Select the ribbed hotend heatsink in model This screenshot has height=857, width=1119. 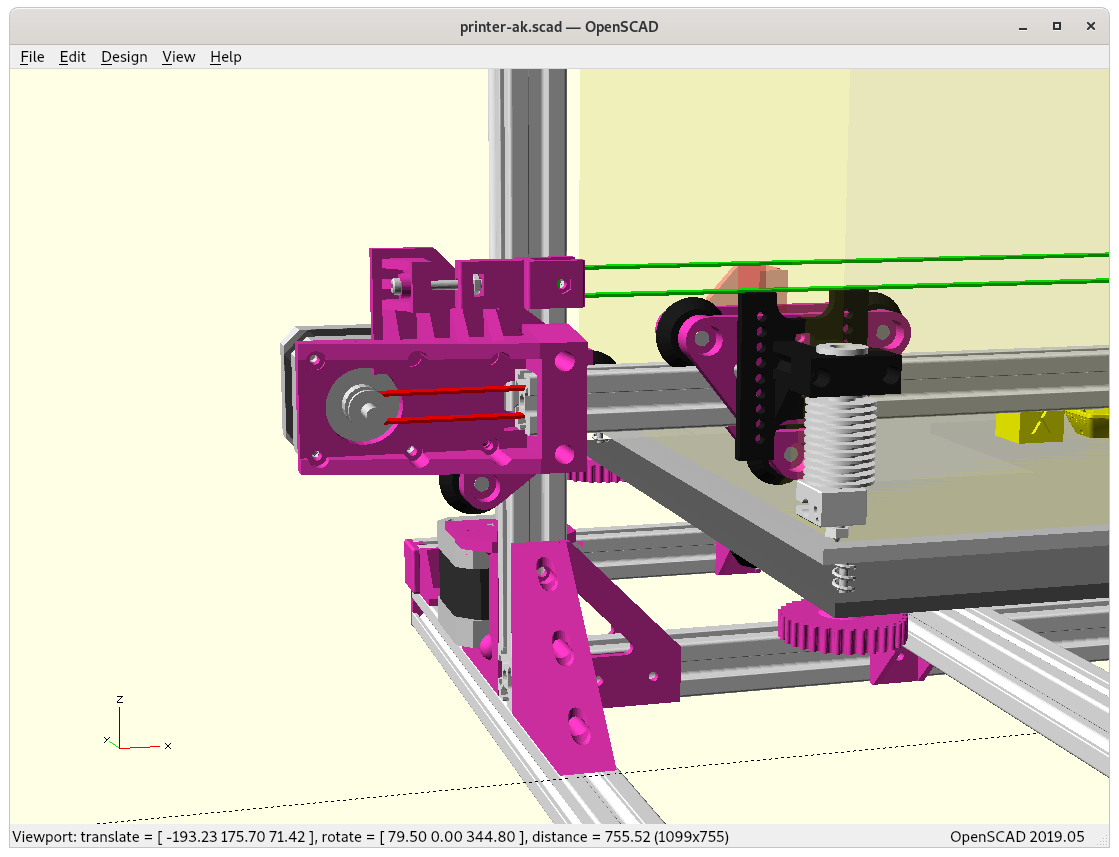[x=839, y=438]
